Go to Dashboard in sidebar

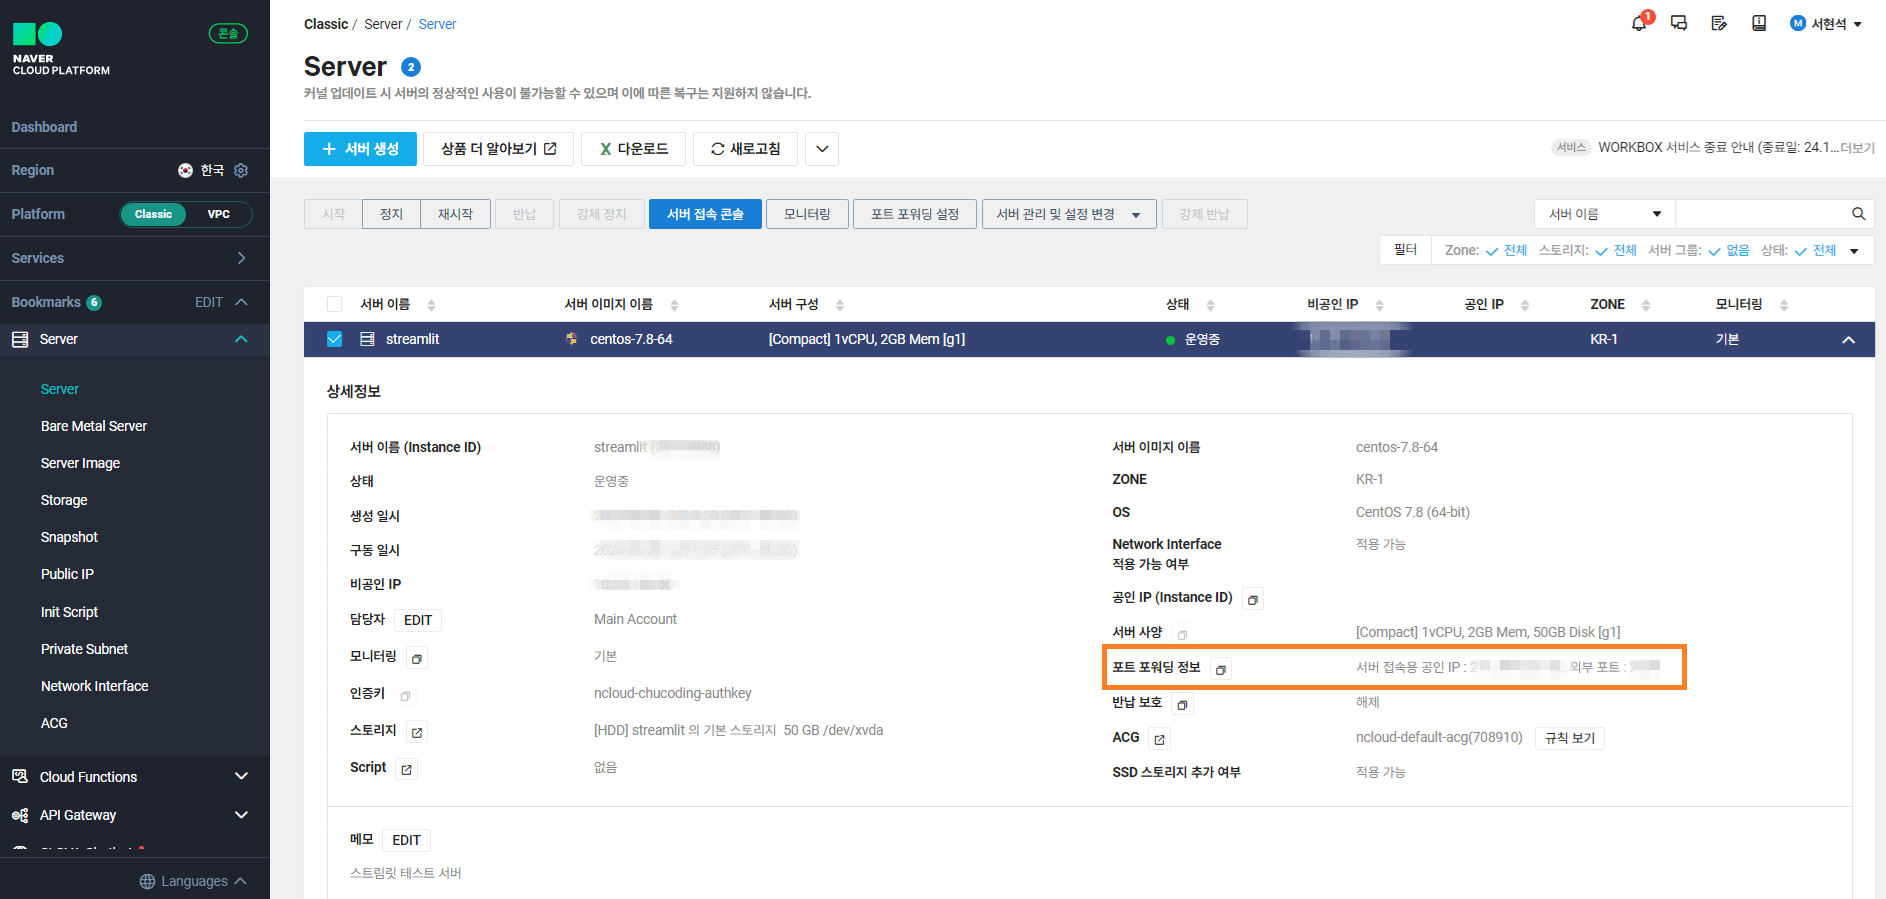click(x=44, y=127)
